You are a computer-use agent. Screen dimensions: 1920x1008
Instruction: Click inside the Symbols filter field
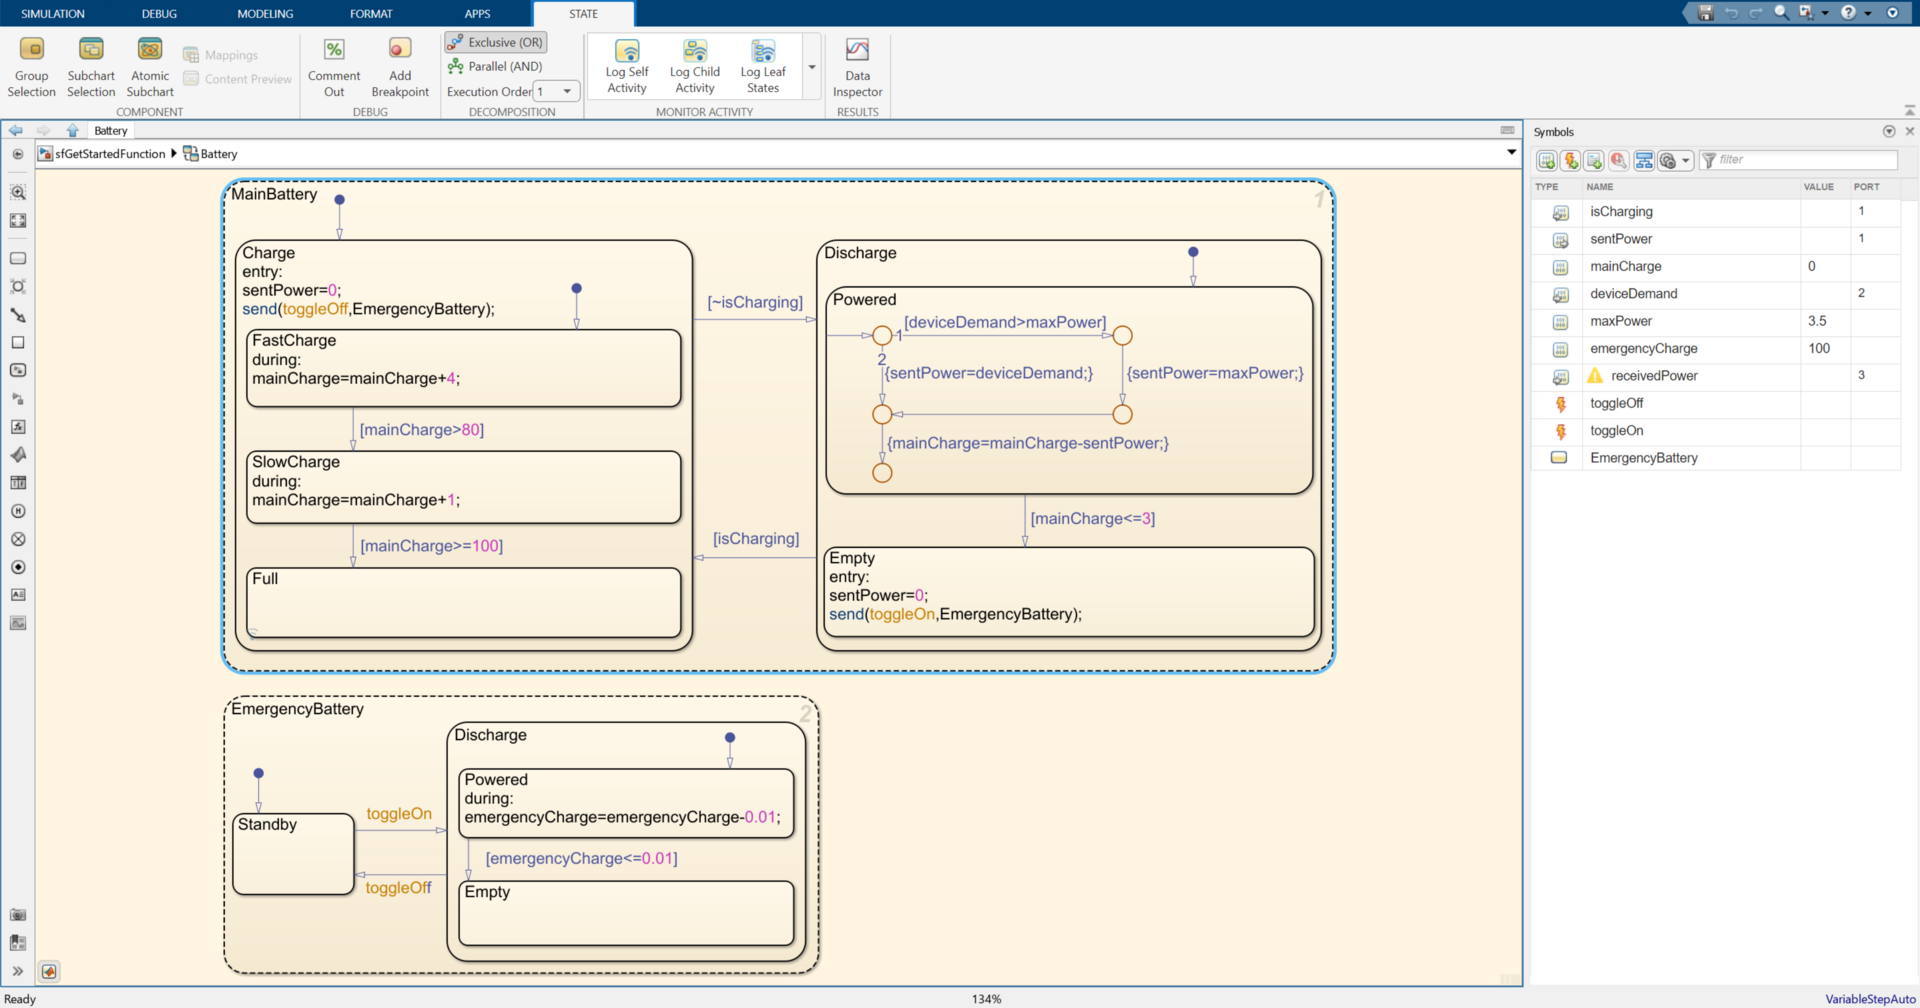1800,160
